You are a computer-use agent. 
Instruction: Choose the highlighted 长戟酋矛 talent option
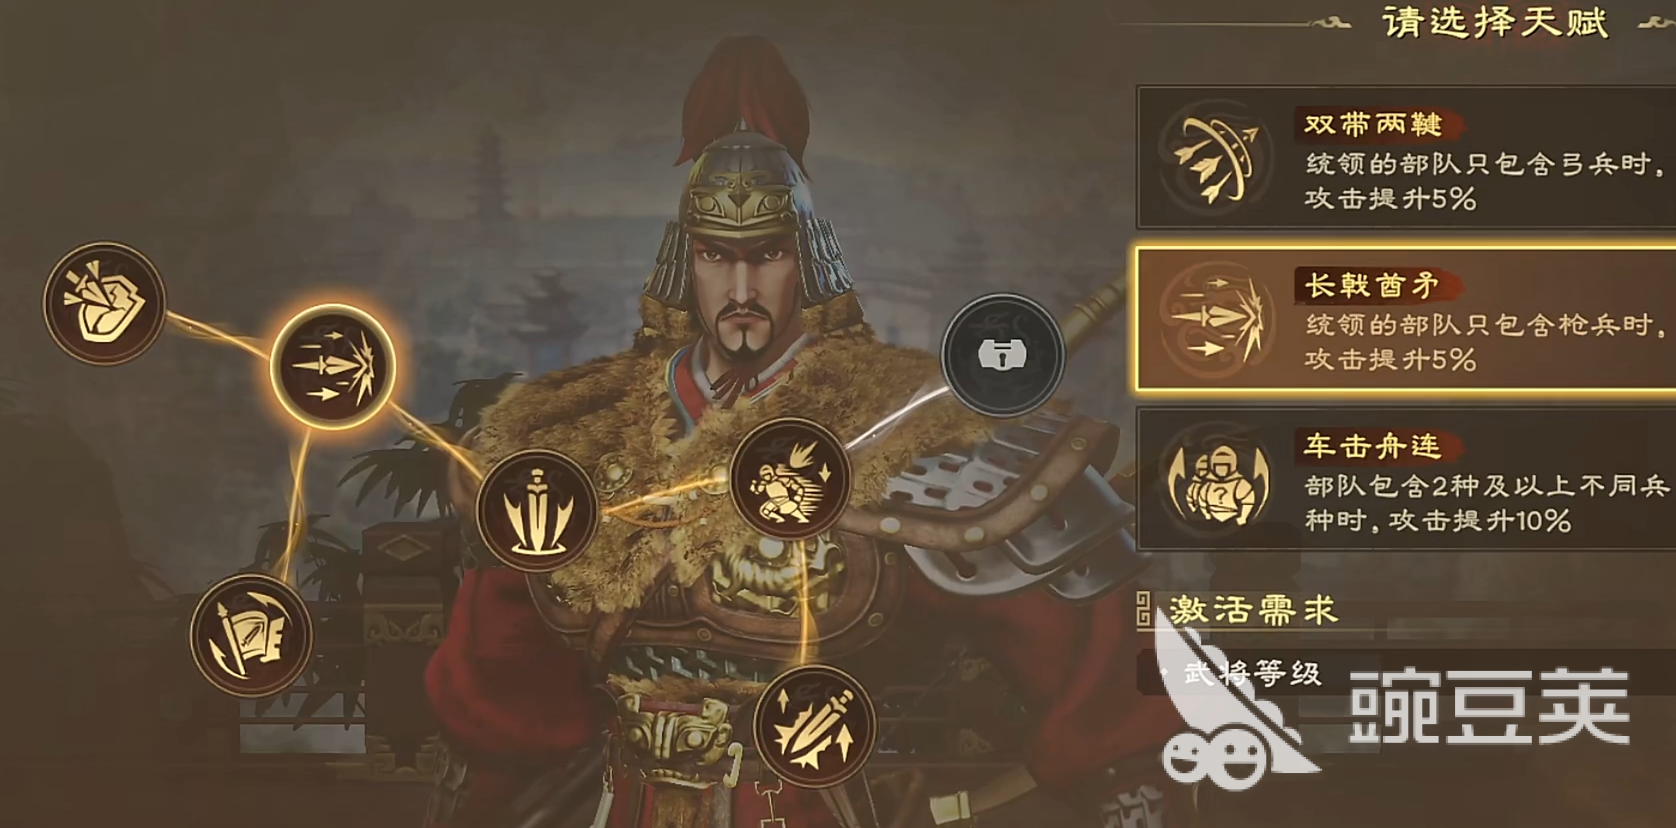[1406, 319]
